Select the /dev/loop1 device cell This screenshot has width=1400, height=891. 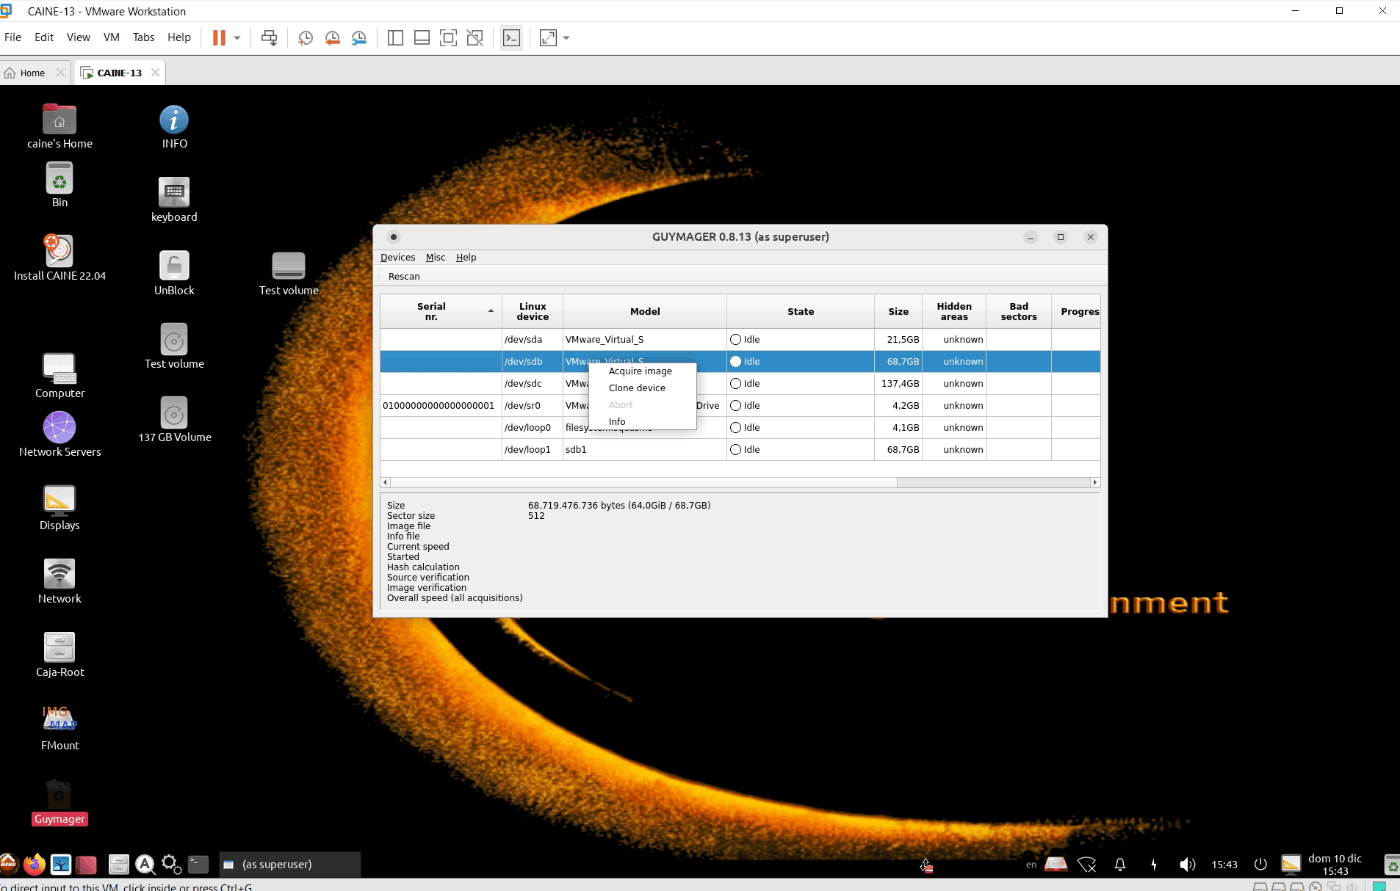coord(533,450)
